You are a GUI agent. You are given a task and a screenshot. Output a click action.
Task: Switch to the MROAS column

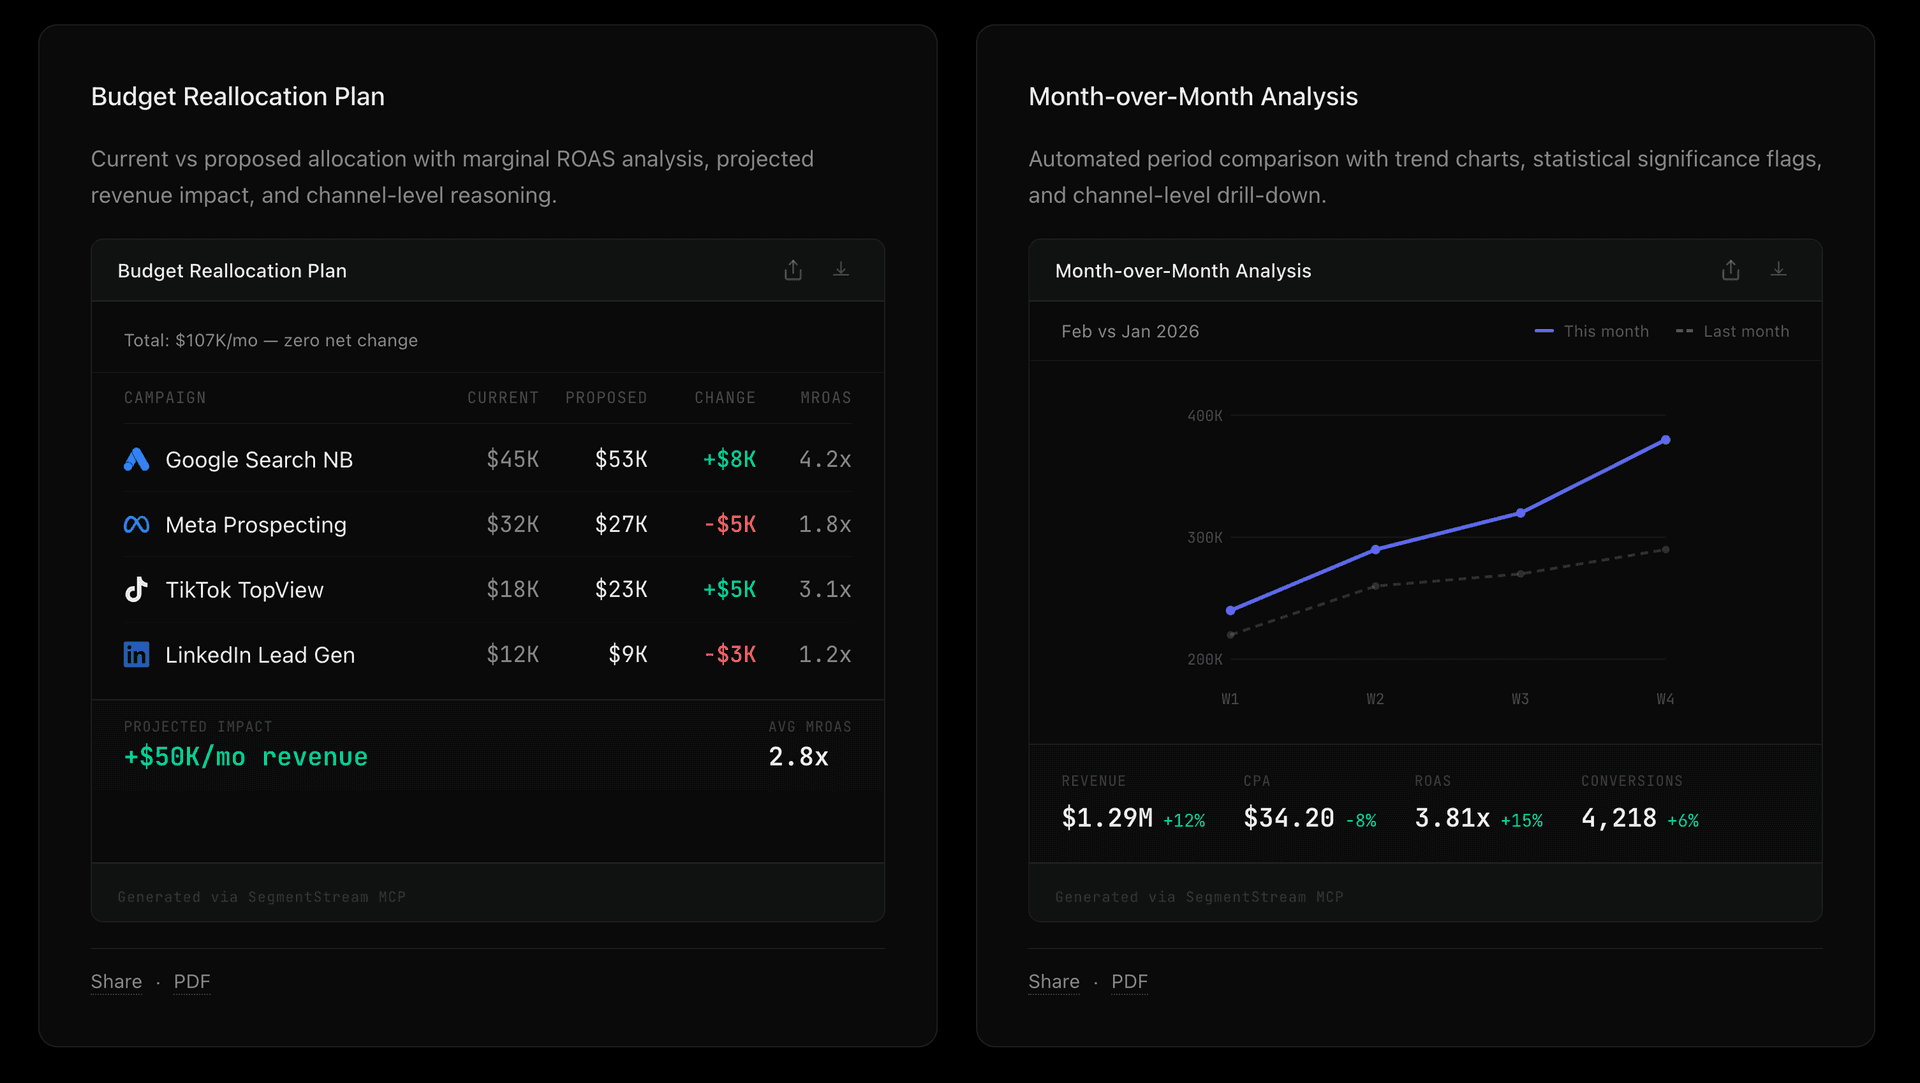(825, 397)
